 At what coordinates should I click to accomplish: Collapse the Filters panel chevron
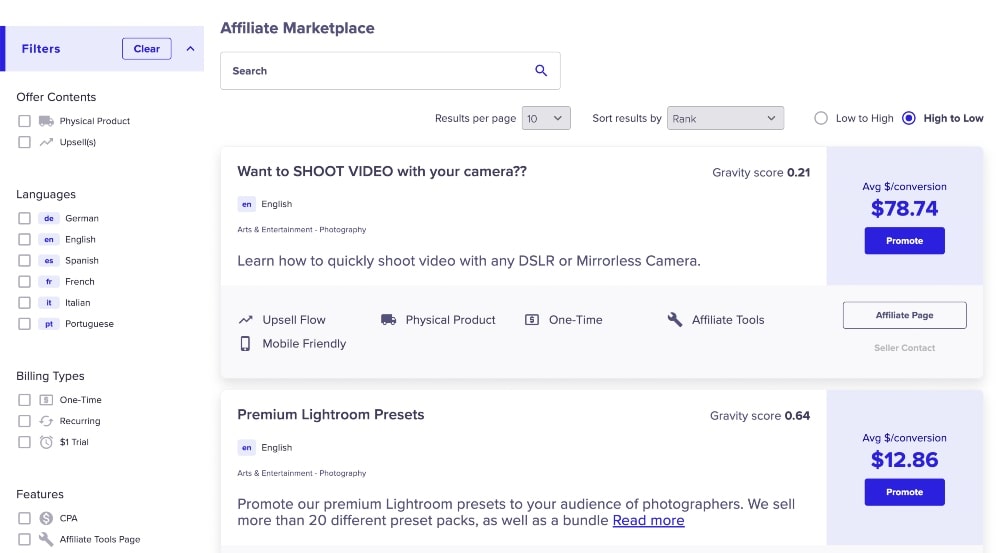tap(190, 49)
